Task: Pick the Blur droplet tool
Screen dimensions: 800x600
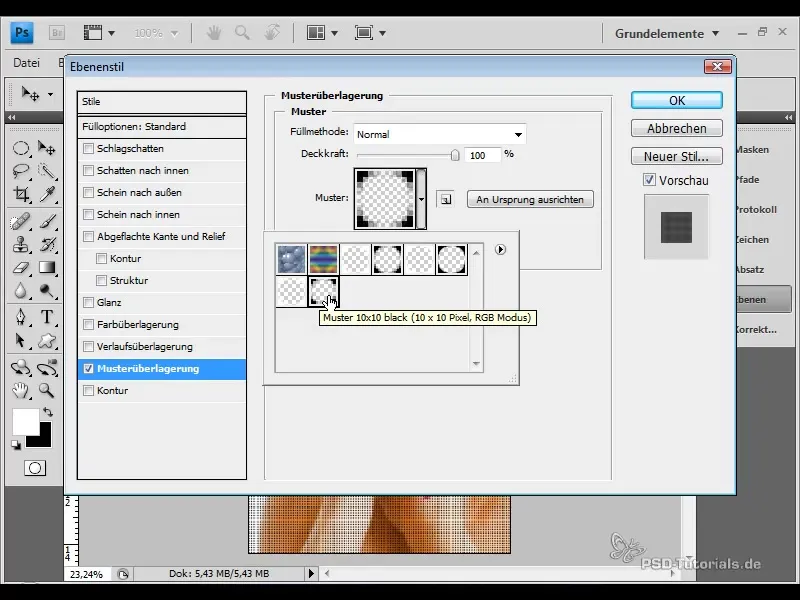Action: click(21, 290)
